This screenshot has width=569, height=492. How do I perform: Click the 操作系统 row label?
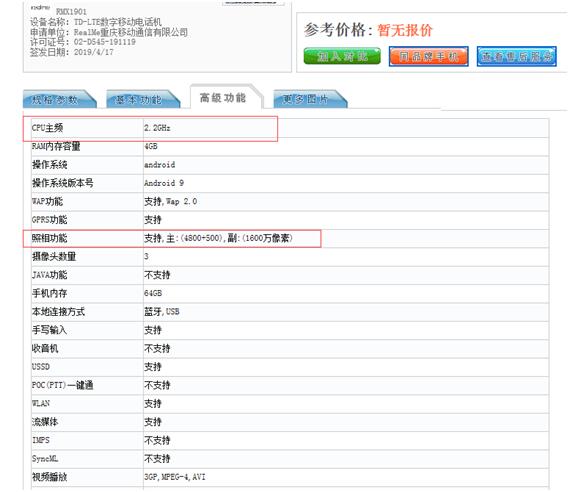[50, 165]
